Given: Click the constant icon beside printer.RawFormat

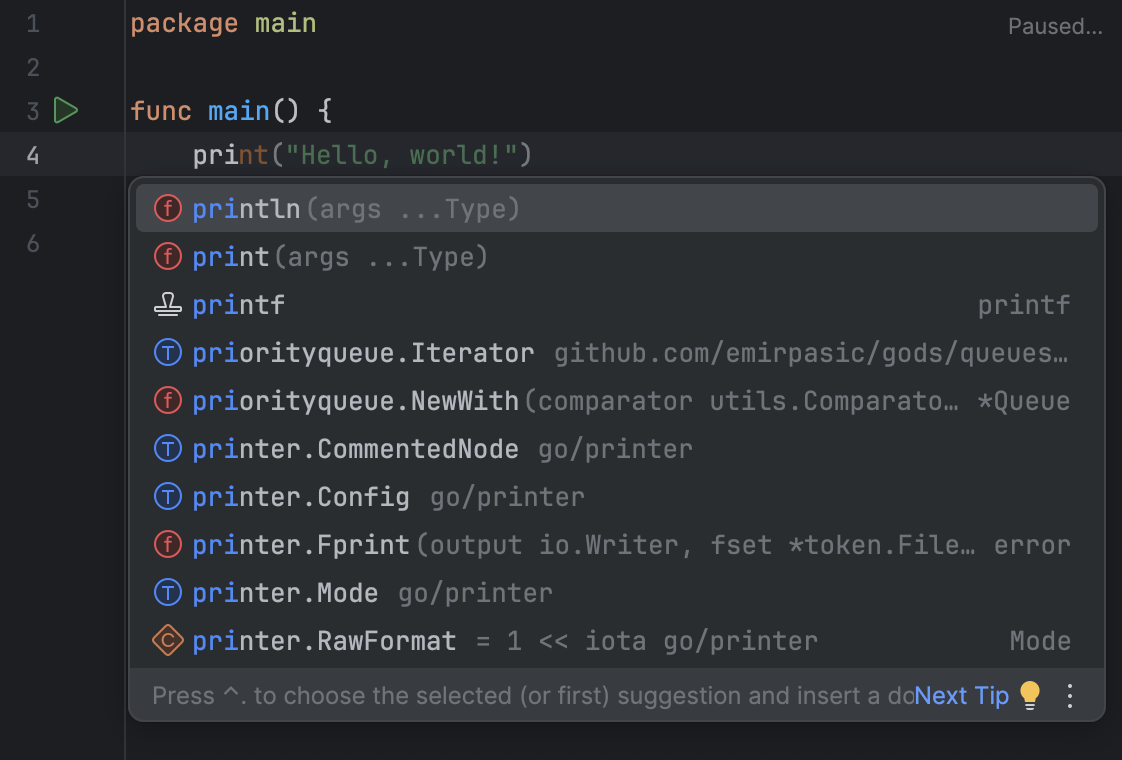Looking at the screenshot, I should point(167,640).
